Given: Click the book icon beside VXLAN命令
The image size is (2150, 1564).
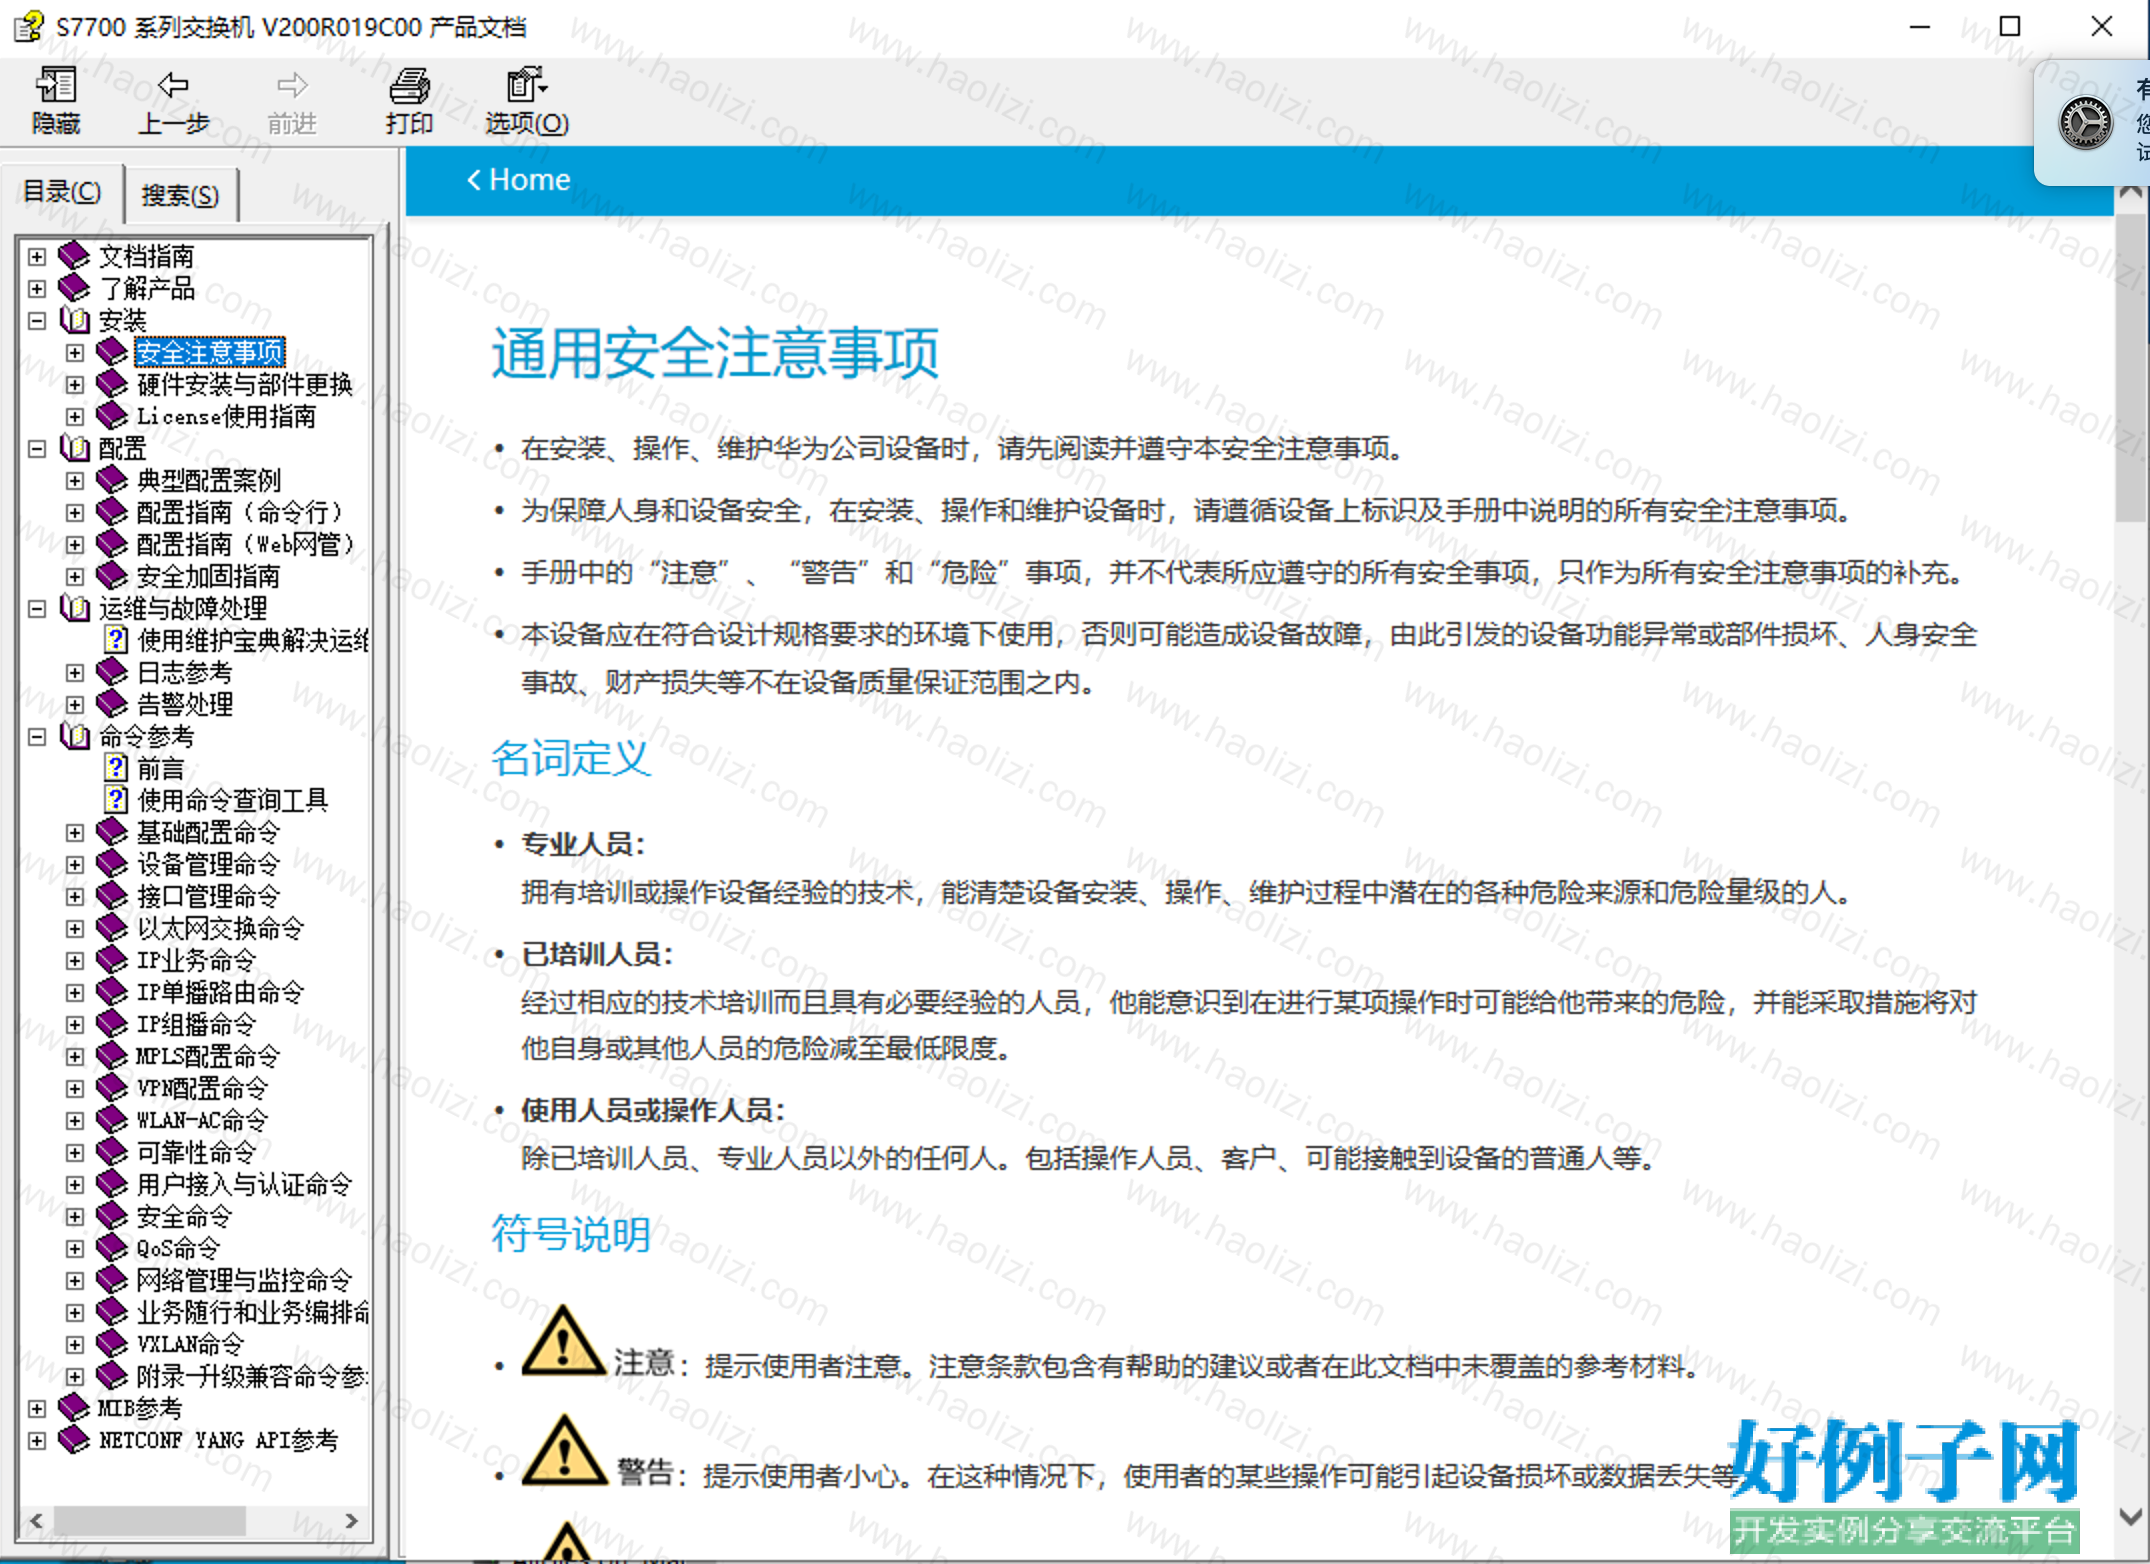Looking at the screenshot, I should pos(112,1344).
